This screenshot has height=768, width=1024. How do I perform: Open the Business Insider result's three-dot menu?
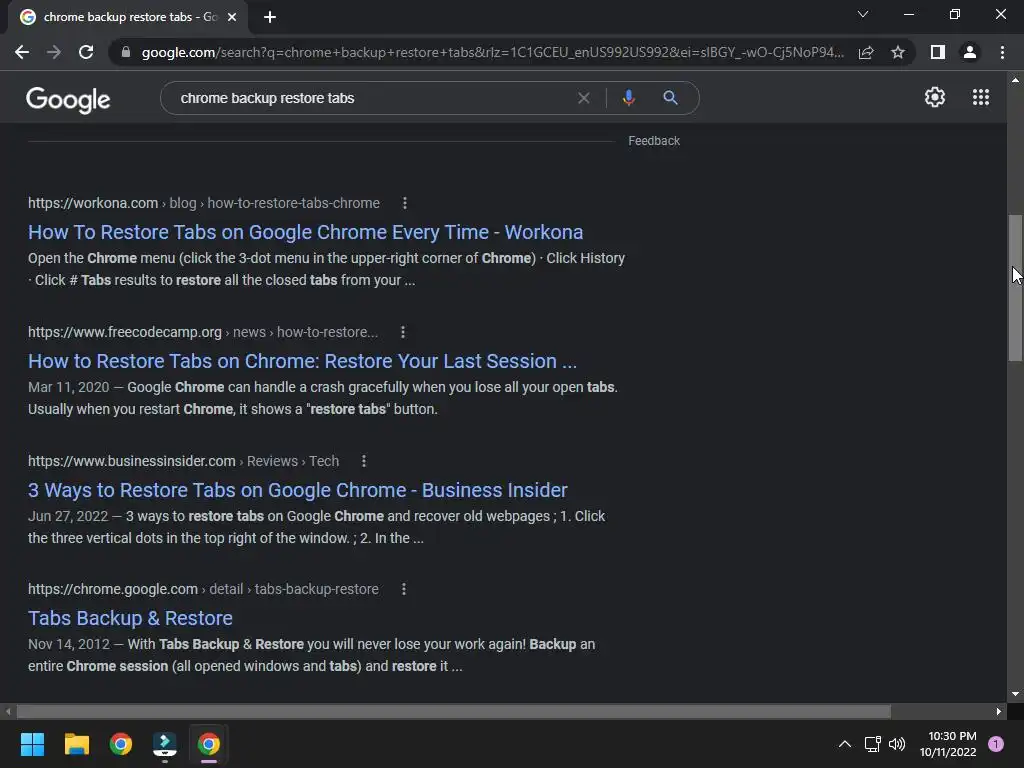[364, 461]
